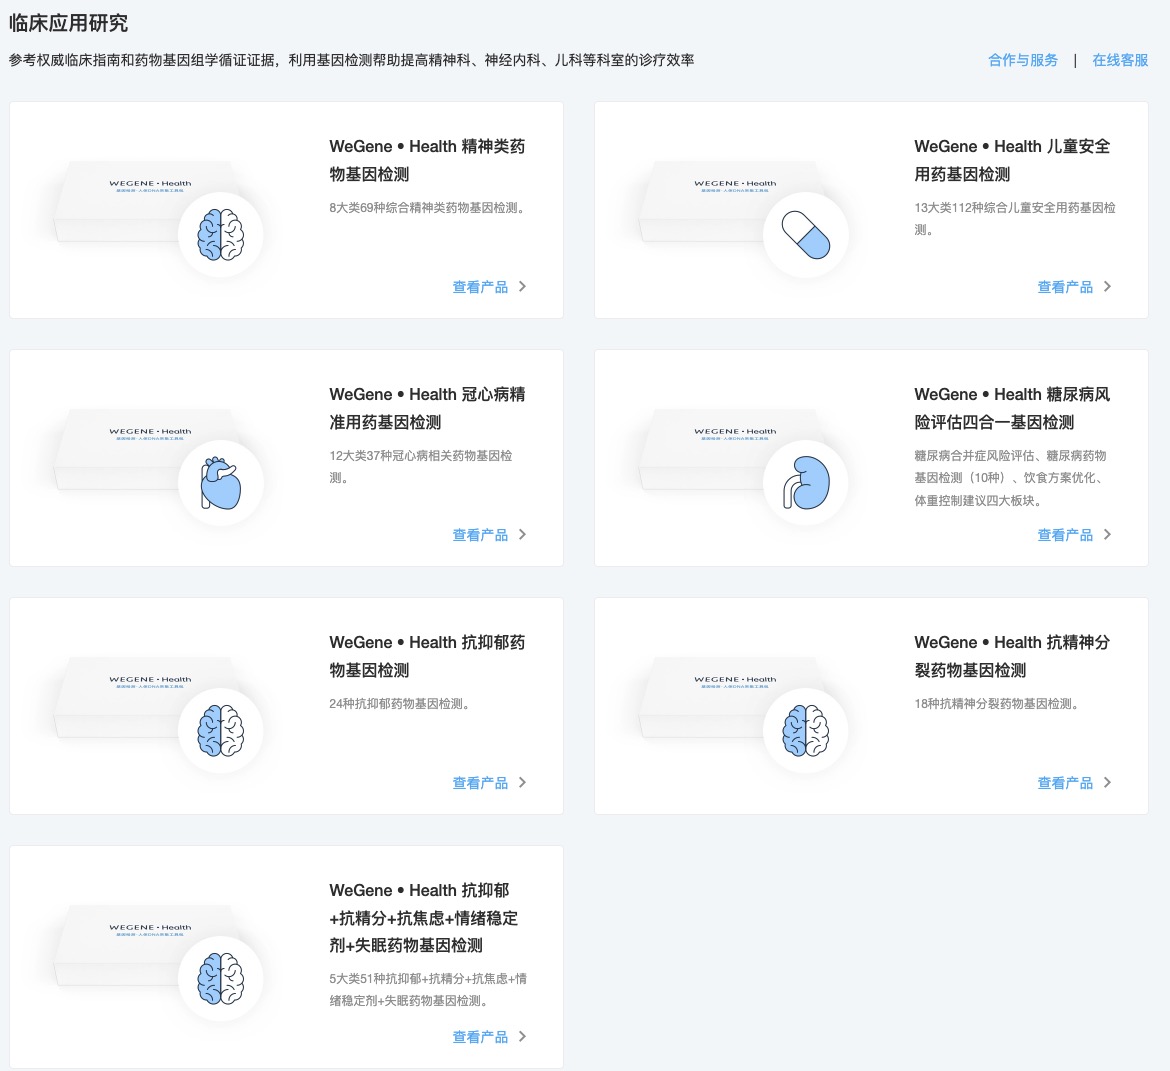Click description '13大类112种综合儿童安全用药基因检测。'

pyautogui.click(x=1015, y=219)
